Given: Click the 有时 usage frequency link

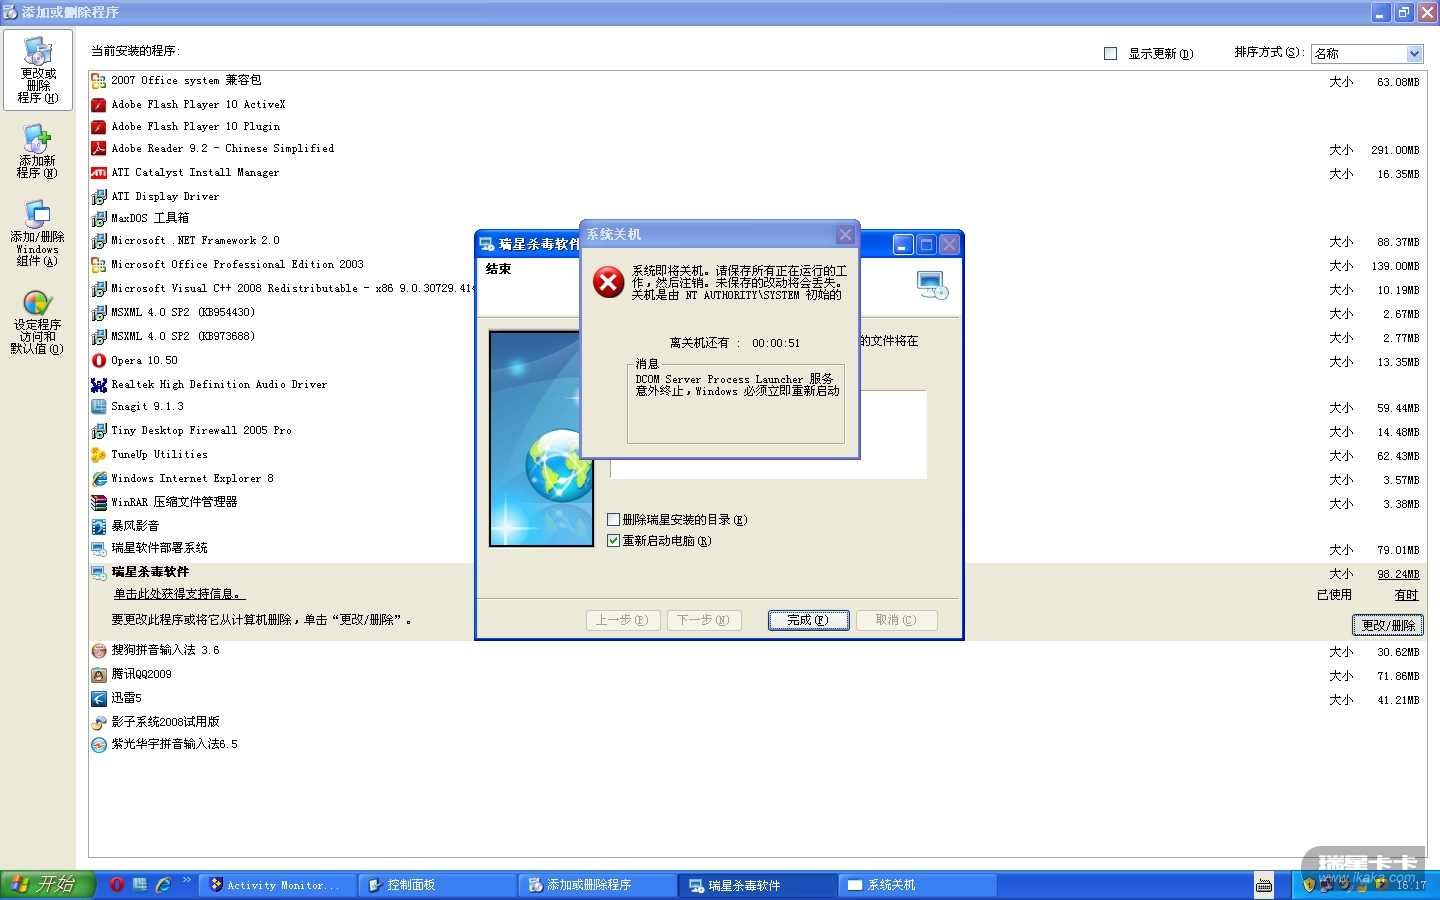Looking at the screenshot, I should tap(1407, 595).
